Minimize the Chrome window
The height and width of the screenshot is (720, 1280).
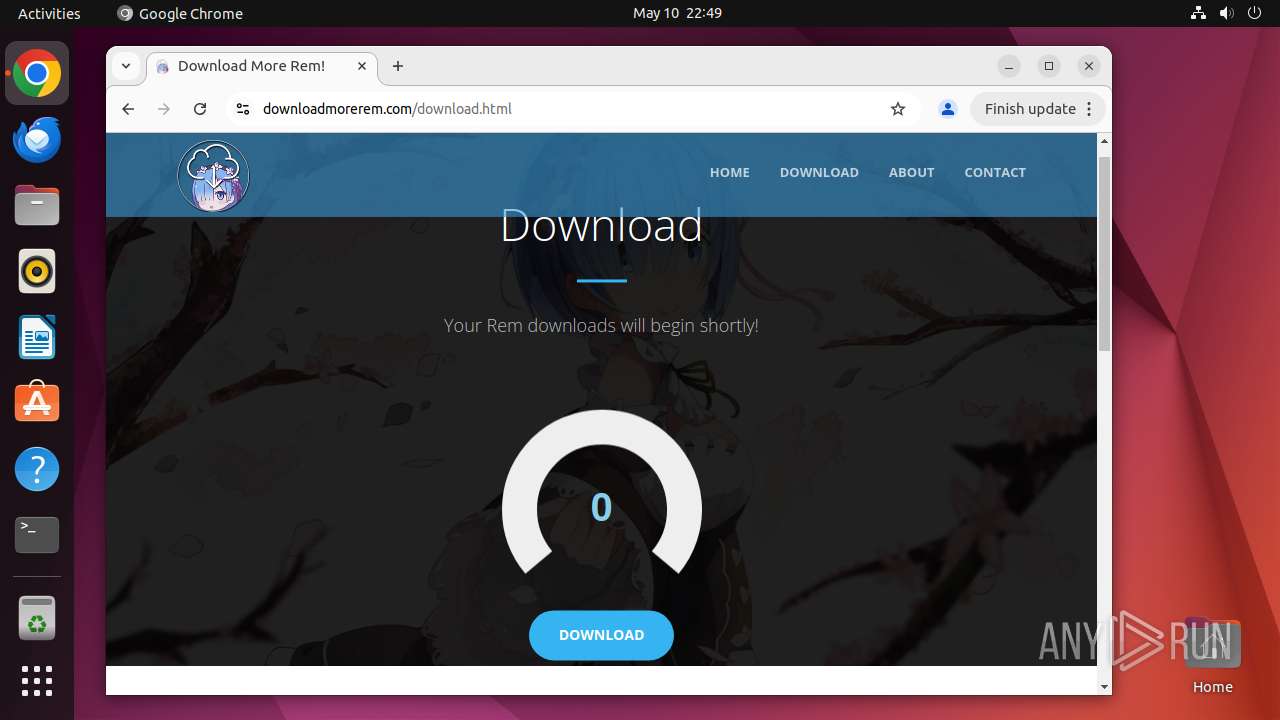pyautogui.click(x=1009, y=66)
